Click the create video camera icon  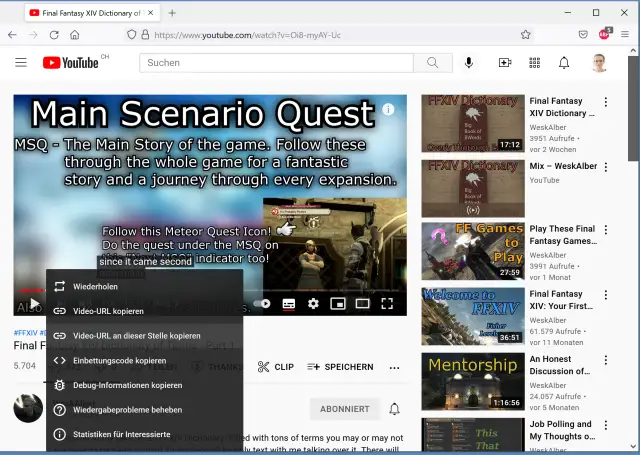tap(505, 63)
